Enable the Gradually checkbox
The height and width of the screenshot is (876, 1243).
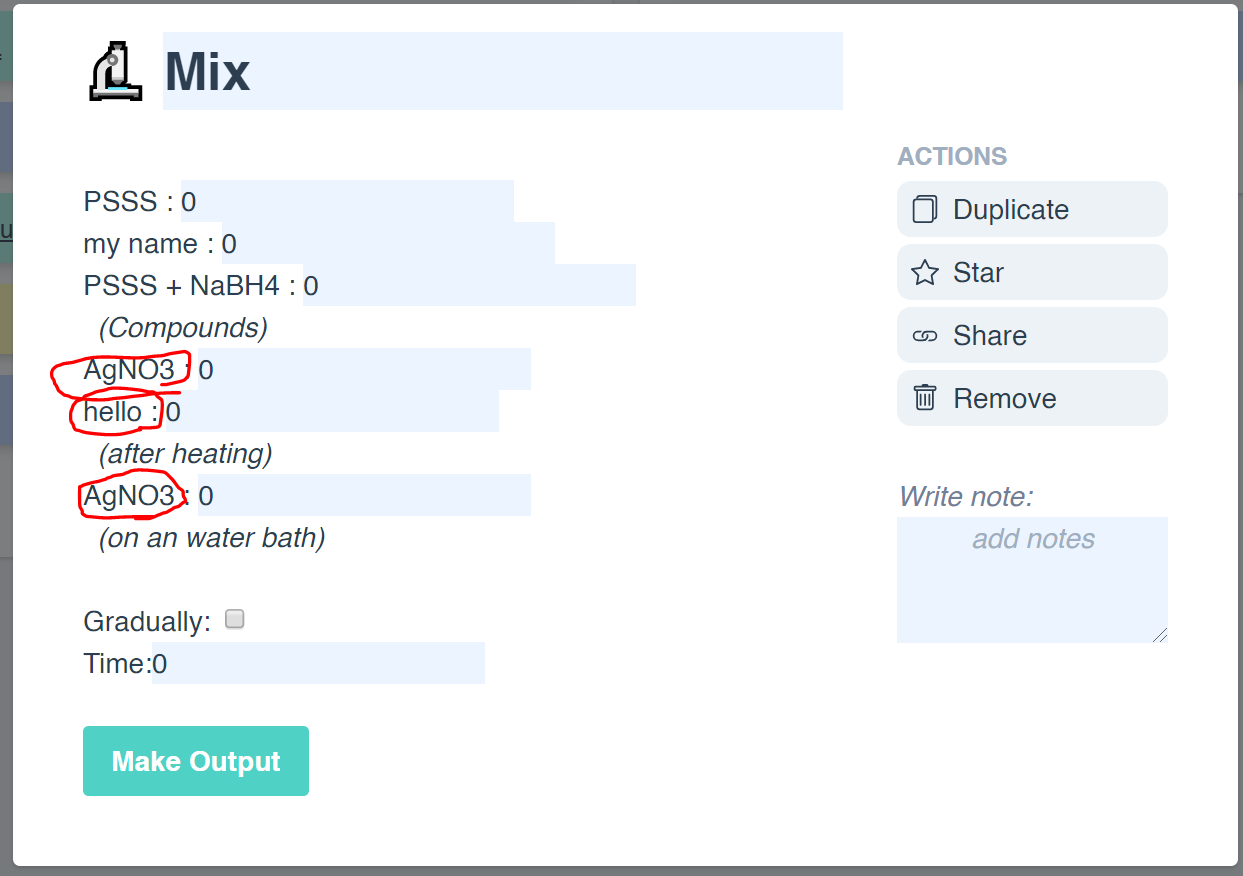234,619
